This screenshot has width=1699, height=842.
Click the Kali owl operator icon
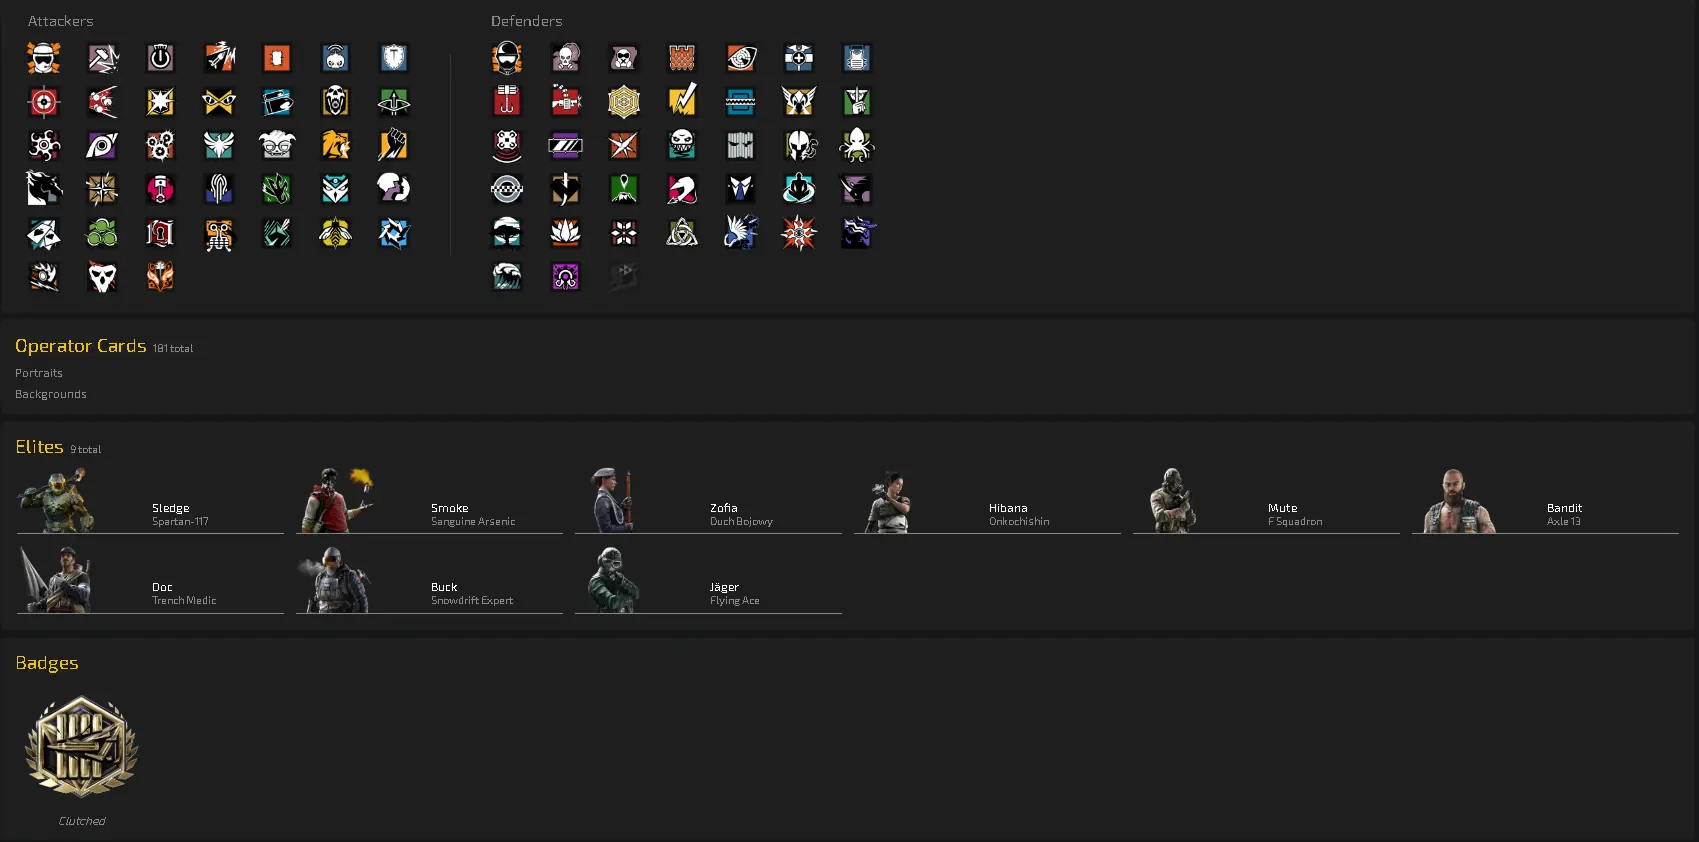pyautogui.click(x=335, y=189)
